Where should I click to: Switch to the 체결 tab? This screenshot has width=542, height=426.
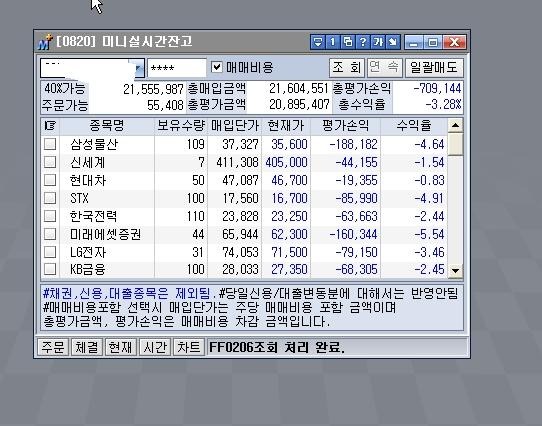click(87, 347)
